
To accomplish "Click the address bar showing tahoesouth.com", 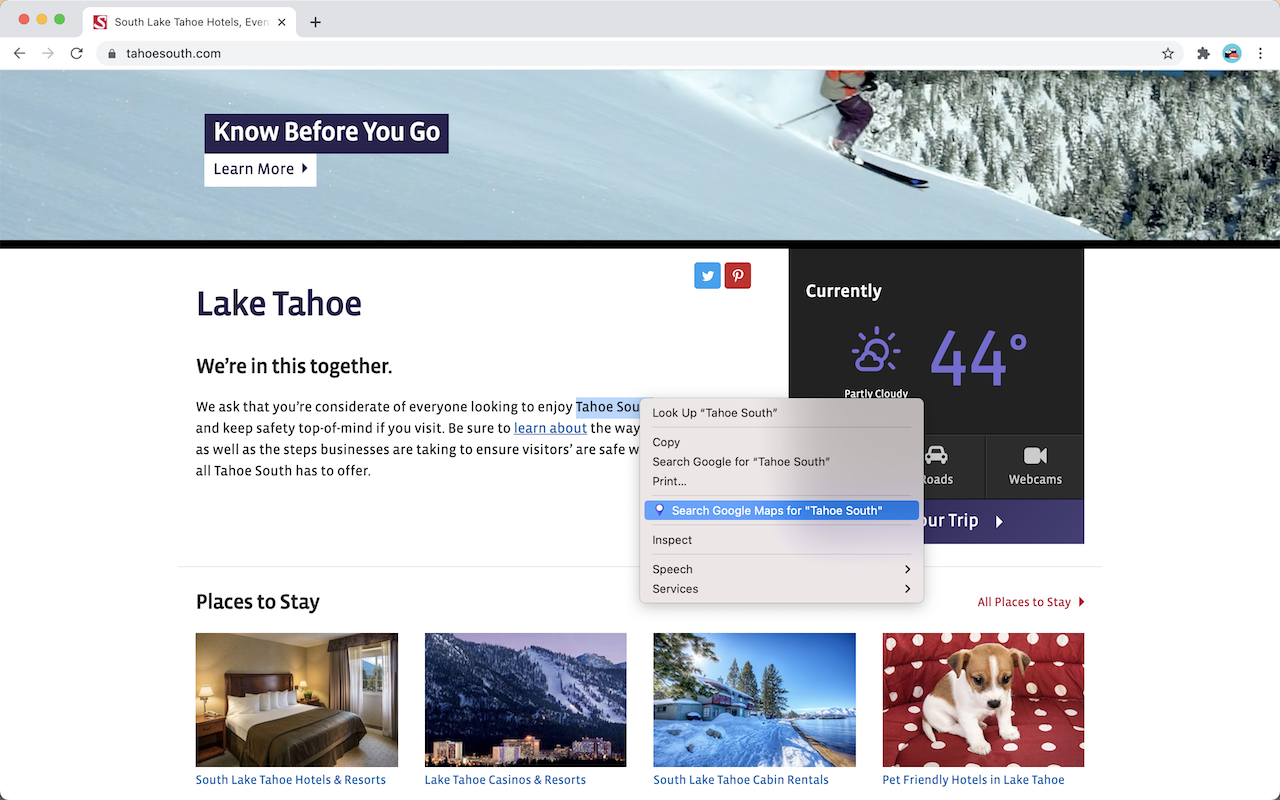I will pos(640,53).
